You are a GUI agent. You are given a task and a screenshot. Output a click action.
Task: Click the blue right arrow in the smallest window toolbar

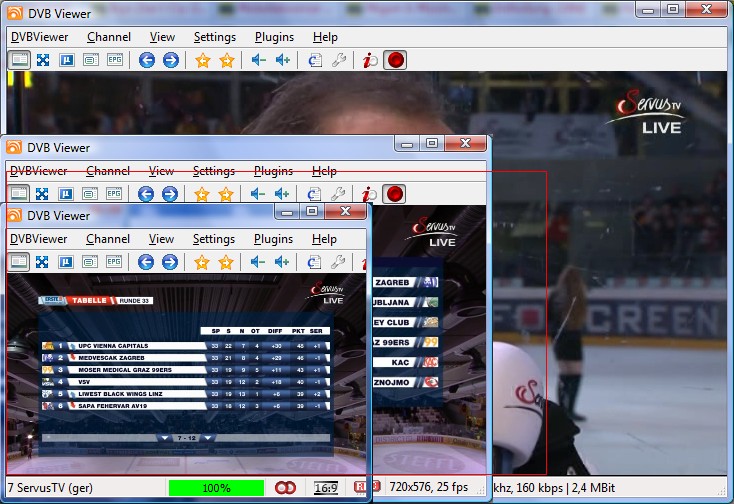point(170,262)
